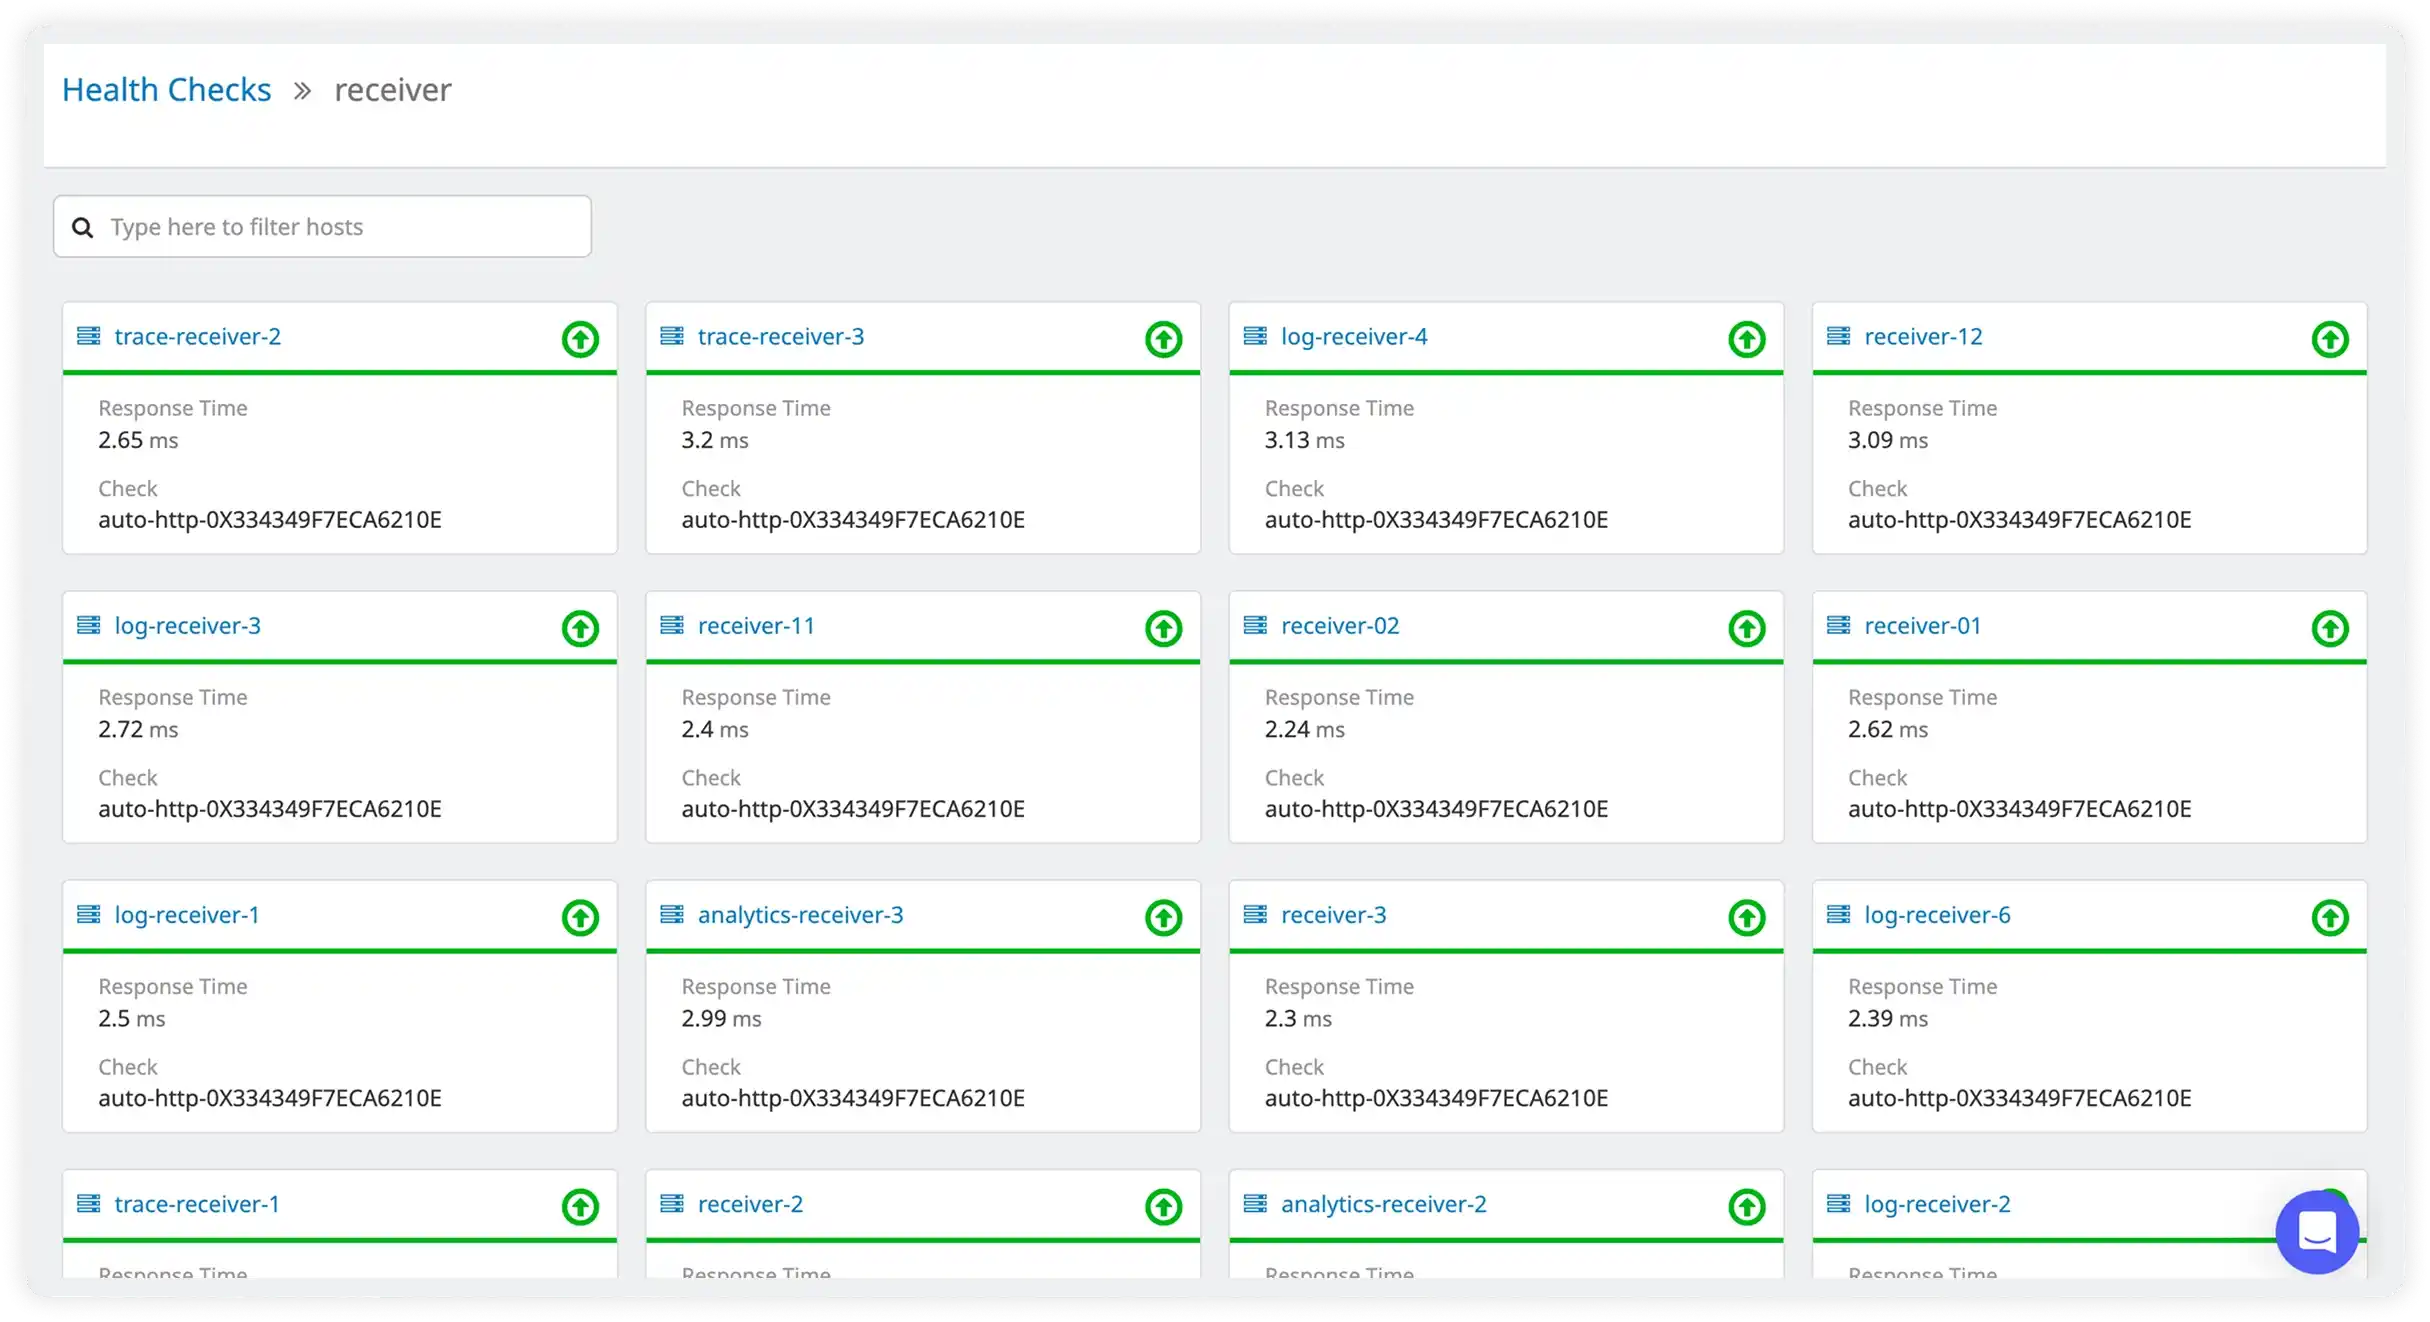Open the chat support widget bubble
Screen dimensions: 2430x1322
[2316, 1231]
